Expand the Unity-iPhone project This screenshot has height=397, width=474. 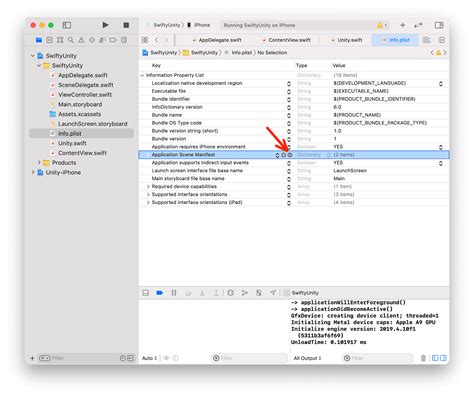pos(33,172)
